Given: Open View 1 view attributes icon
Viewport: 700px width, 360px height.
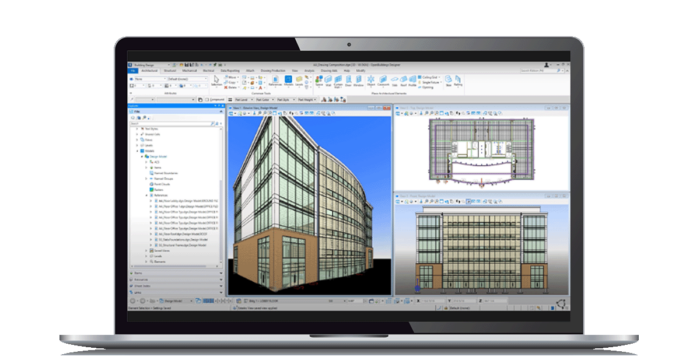Looking at the screenshot, I should click(231, 113).
